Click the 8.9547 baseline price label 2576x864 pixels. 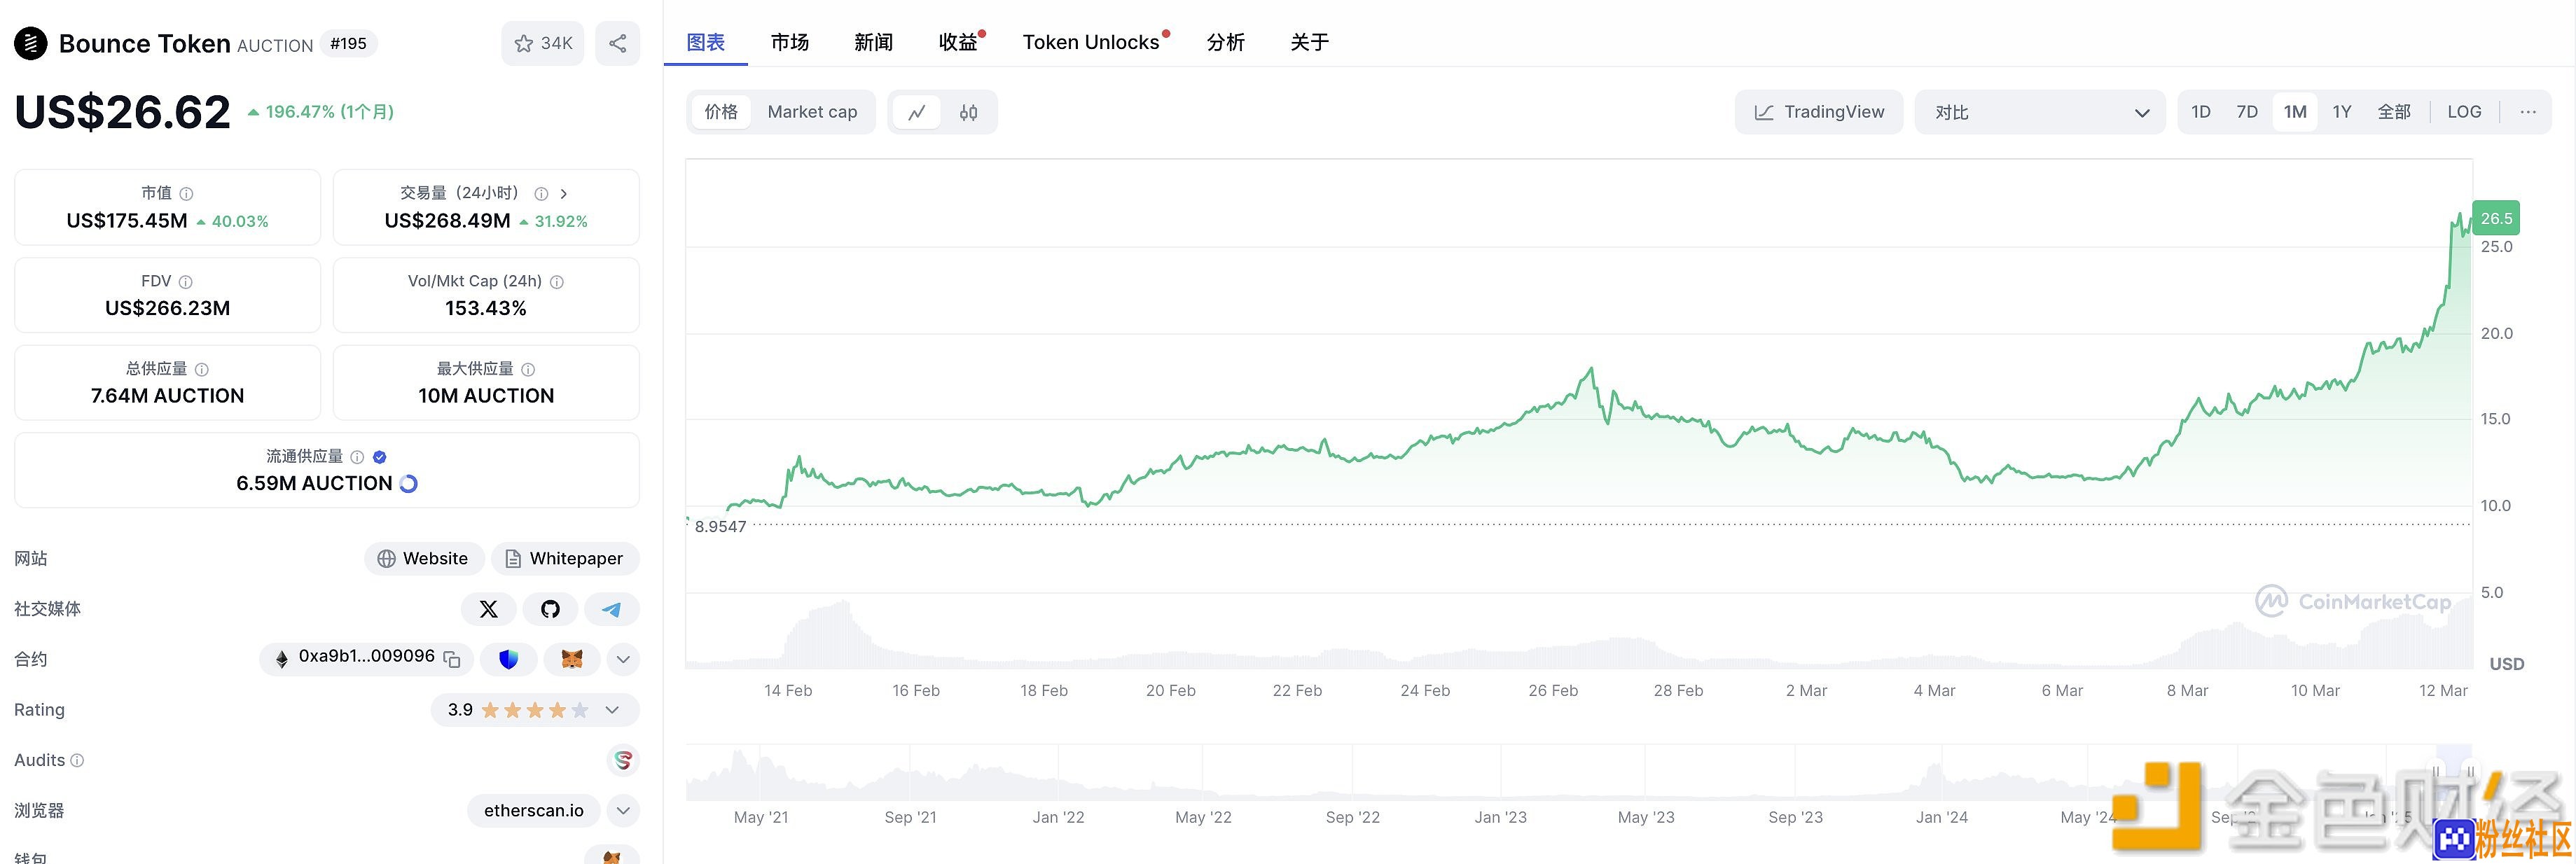pyautogui.click(x=720, y=527)
